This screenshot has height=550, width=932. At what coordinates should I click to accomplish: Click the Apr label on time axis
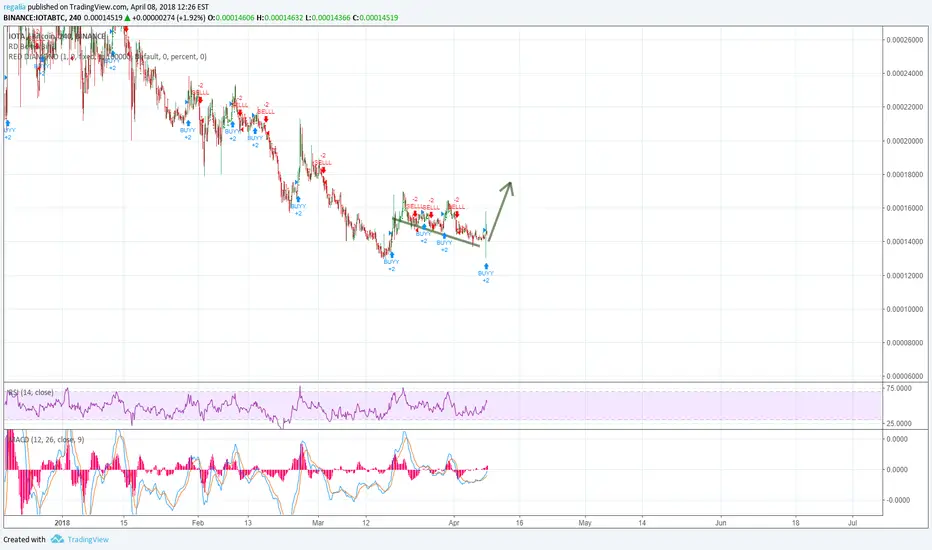pyautogui.click(x=454, y=523)
